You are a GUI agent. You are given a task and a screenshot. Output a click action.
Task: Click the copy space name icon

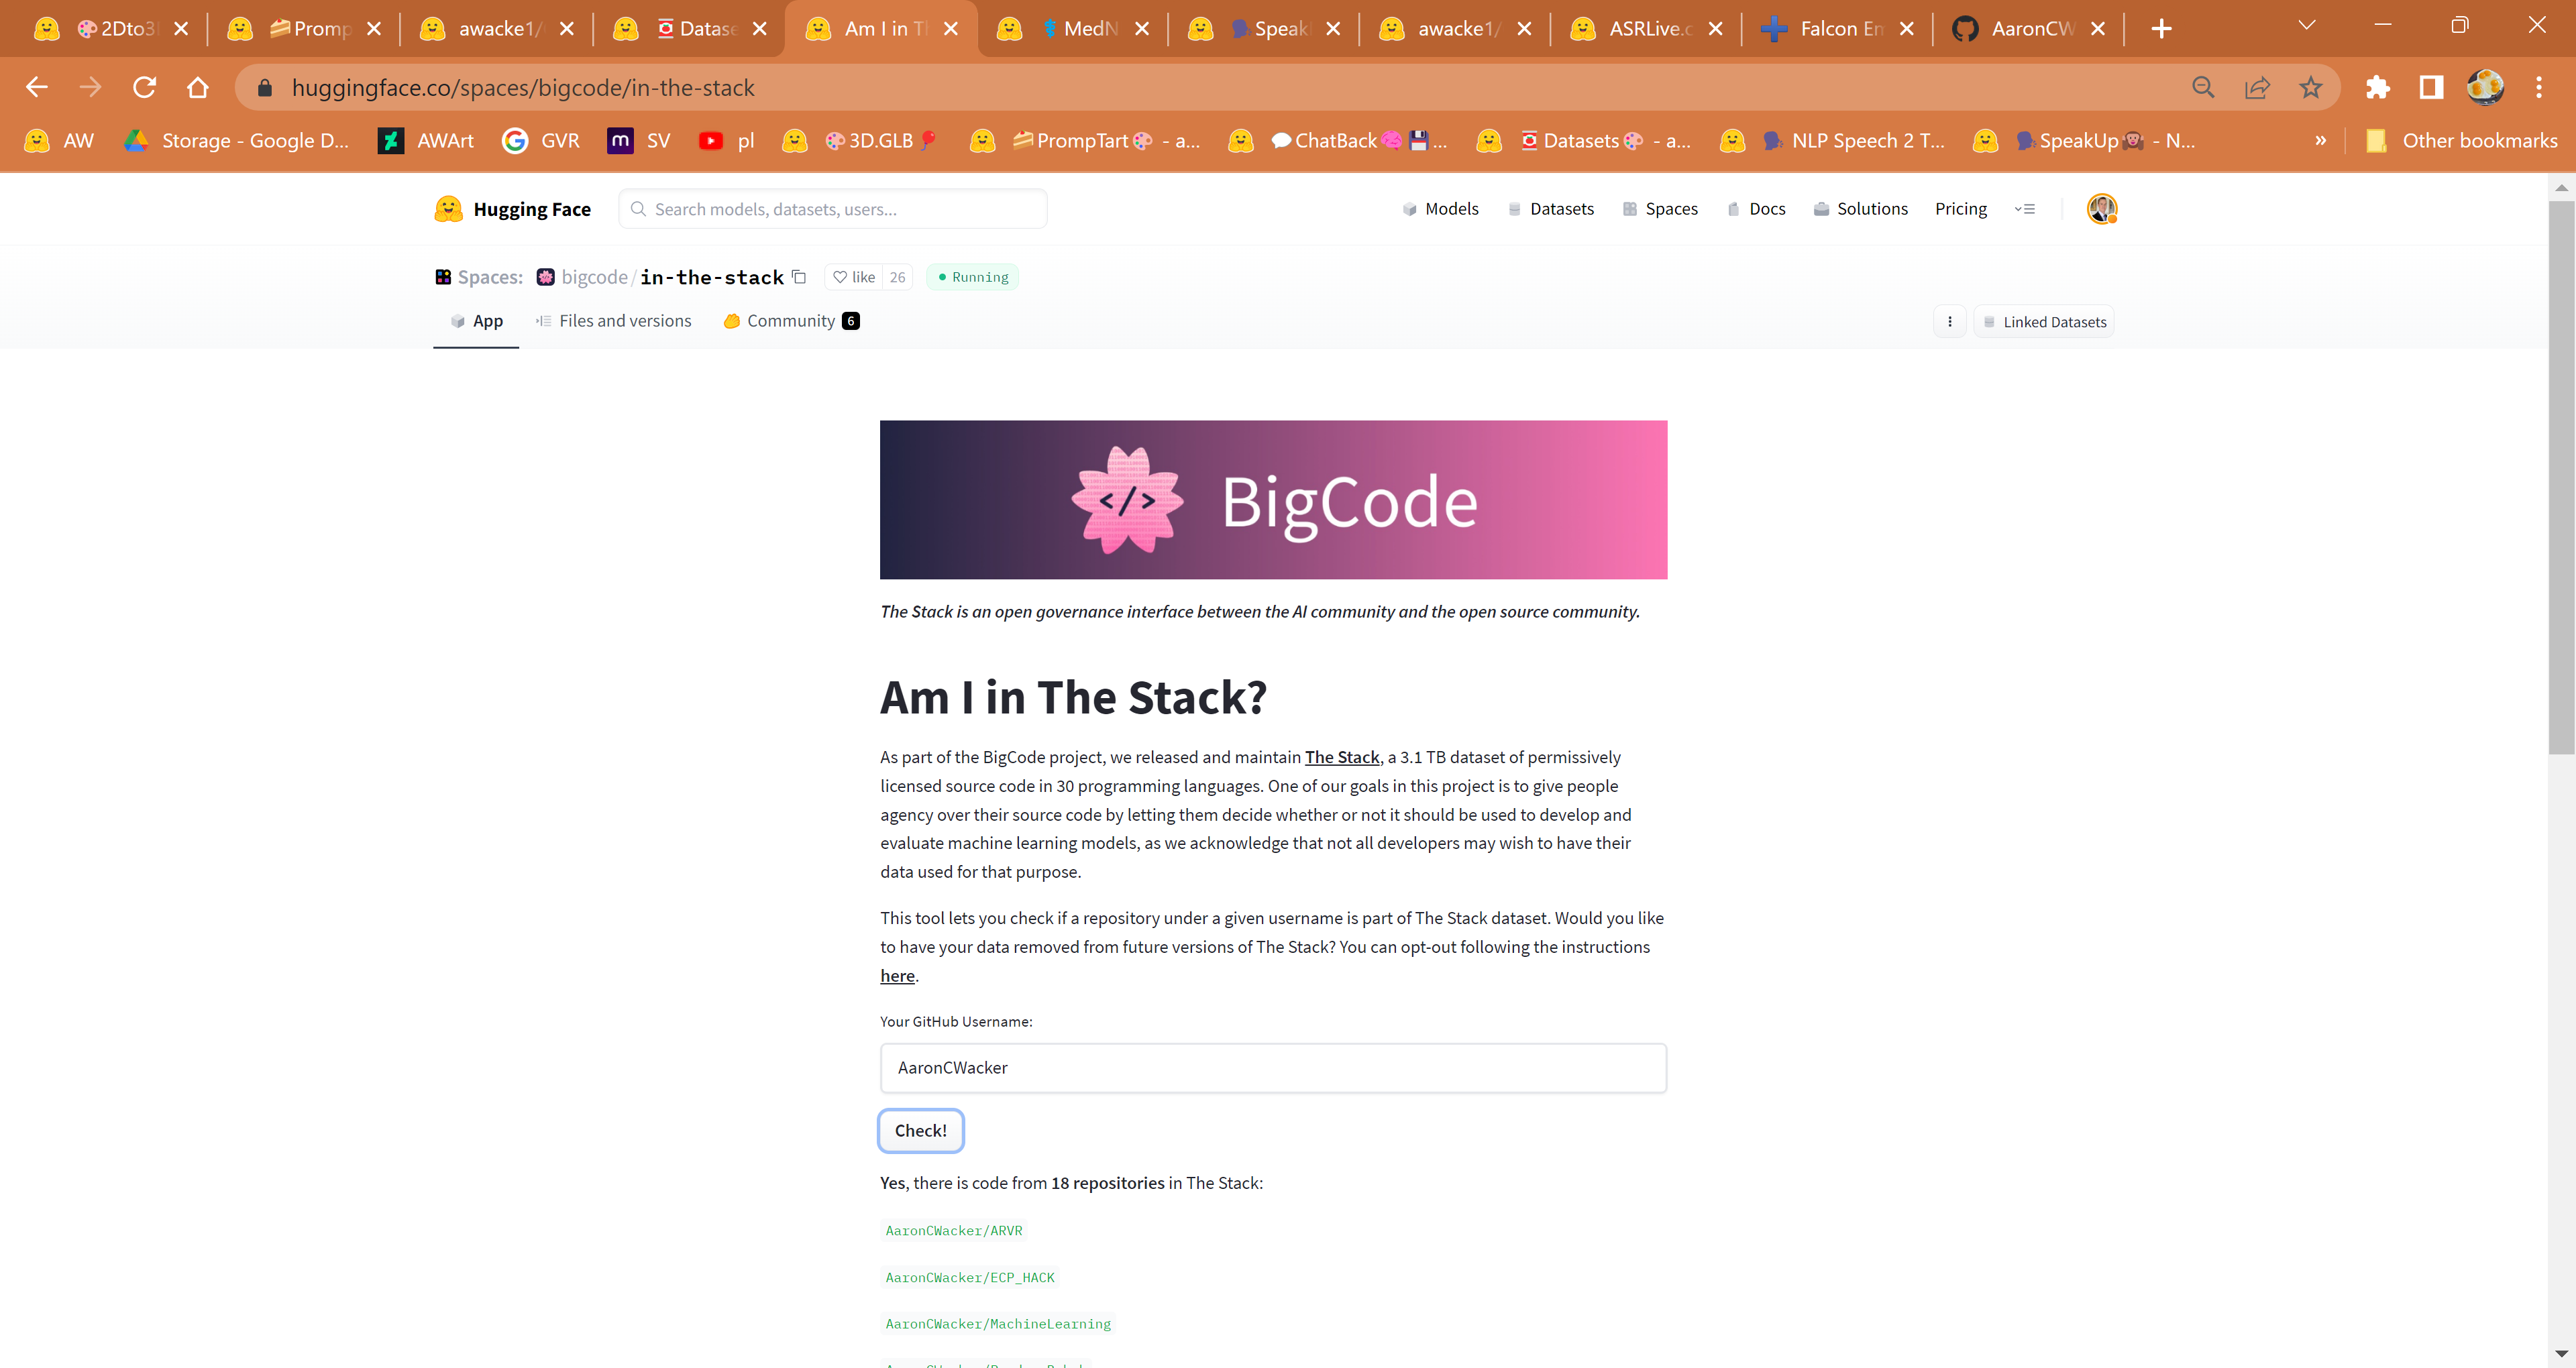(x=799, y=277)
